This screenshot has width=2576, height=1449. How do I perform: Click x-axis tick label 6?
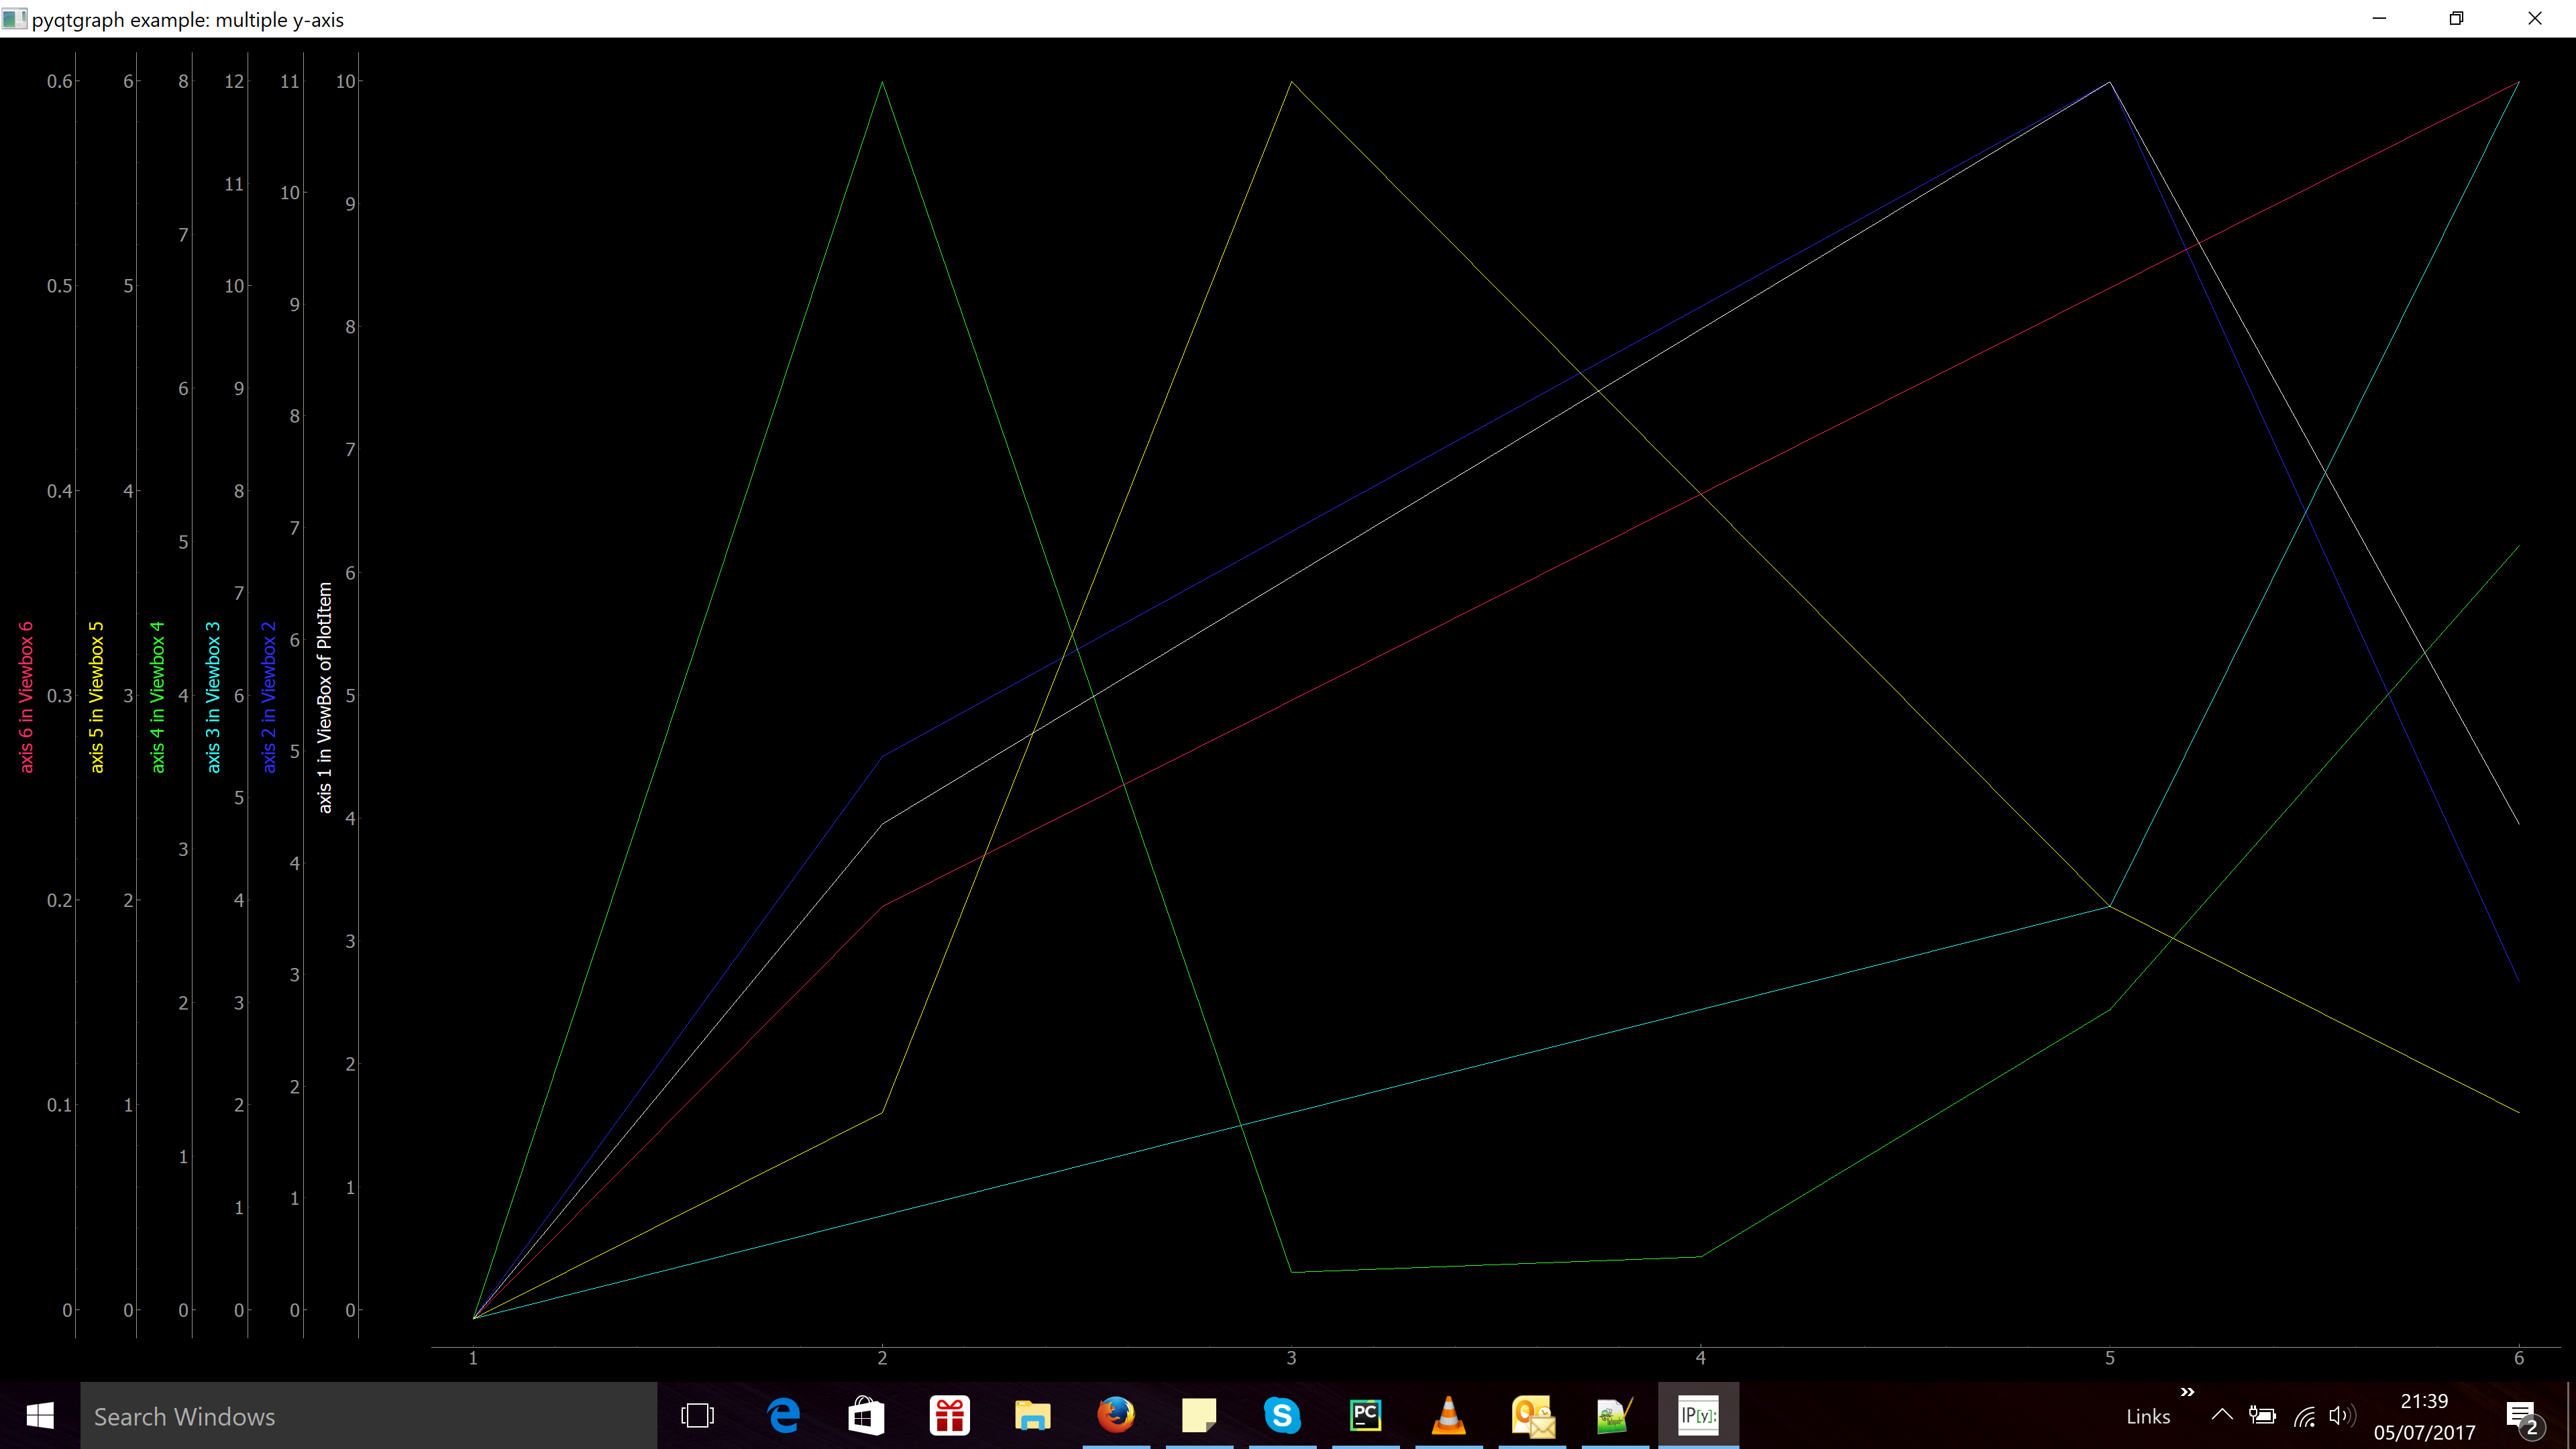[2519, 1358]
